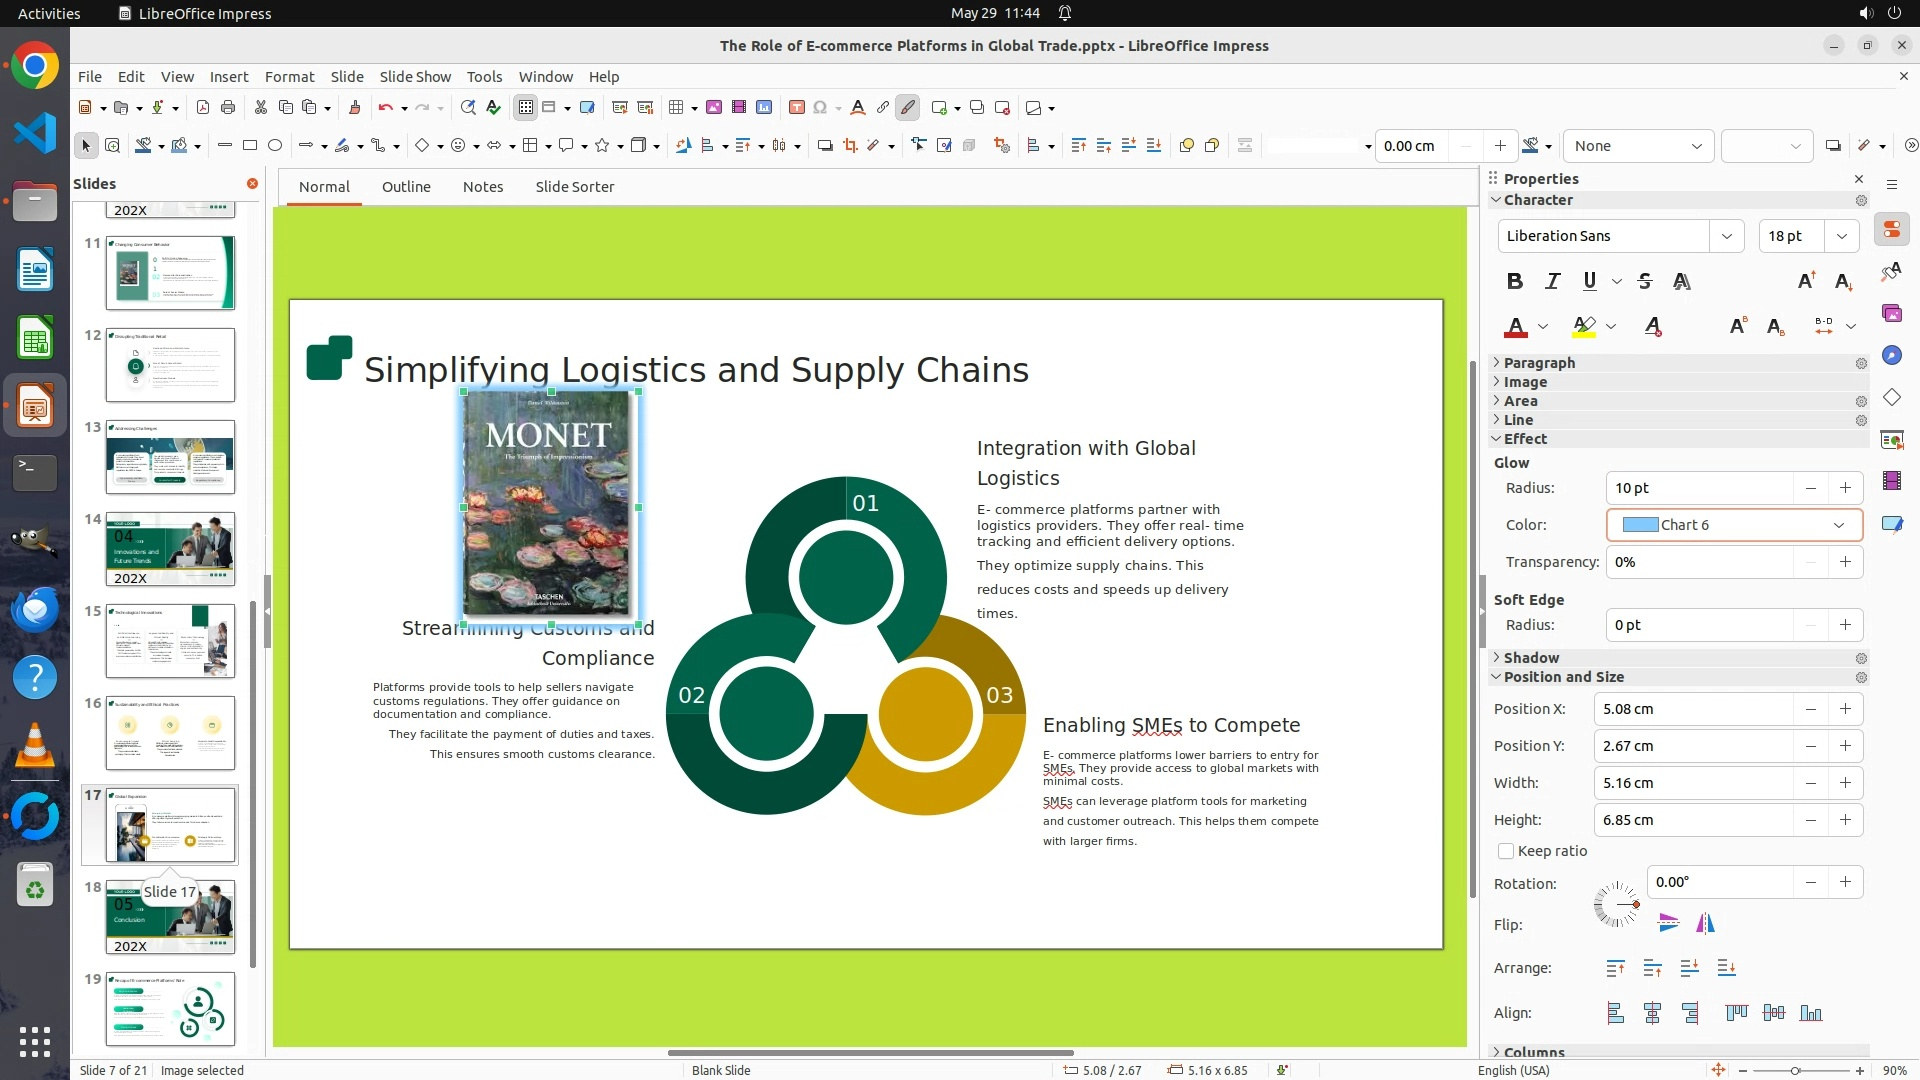Click Bring to Front arrange icon
This screenshot has height=1080, width=1920.
[x=1615, y=968]
